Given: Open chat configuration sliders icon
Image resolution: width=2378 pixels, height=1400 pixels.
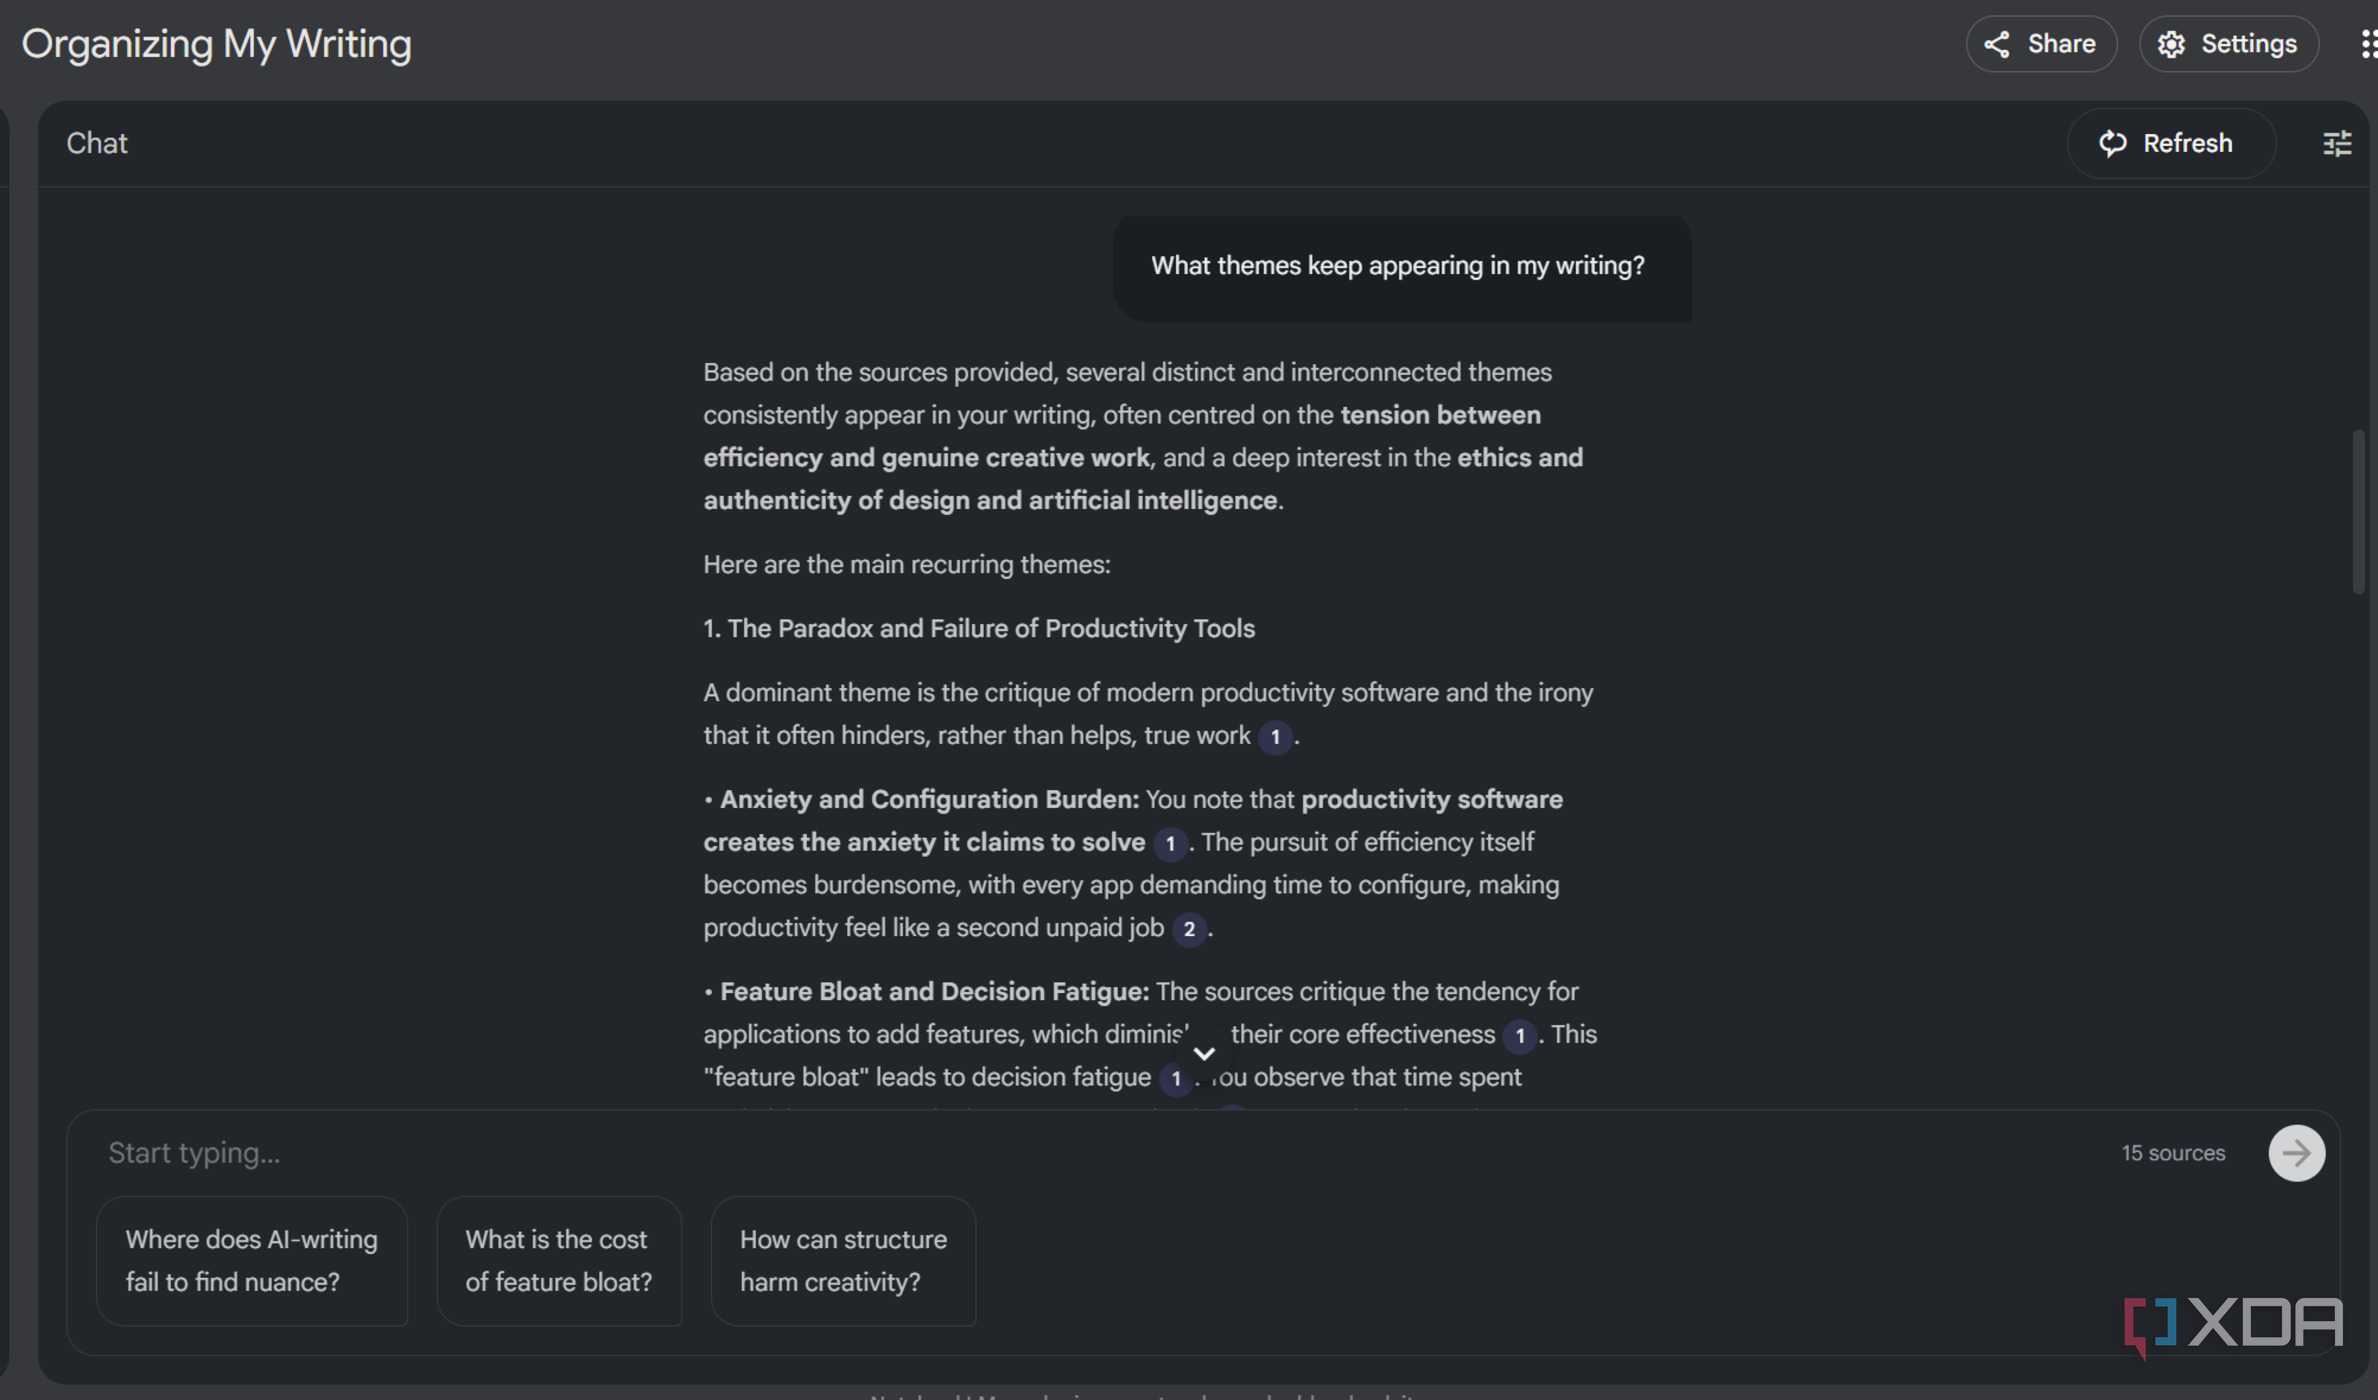Looking at the screenshot, I should coord(2336,143).
